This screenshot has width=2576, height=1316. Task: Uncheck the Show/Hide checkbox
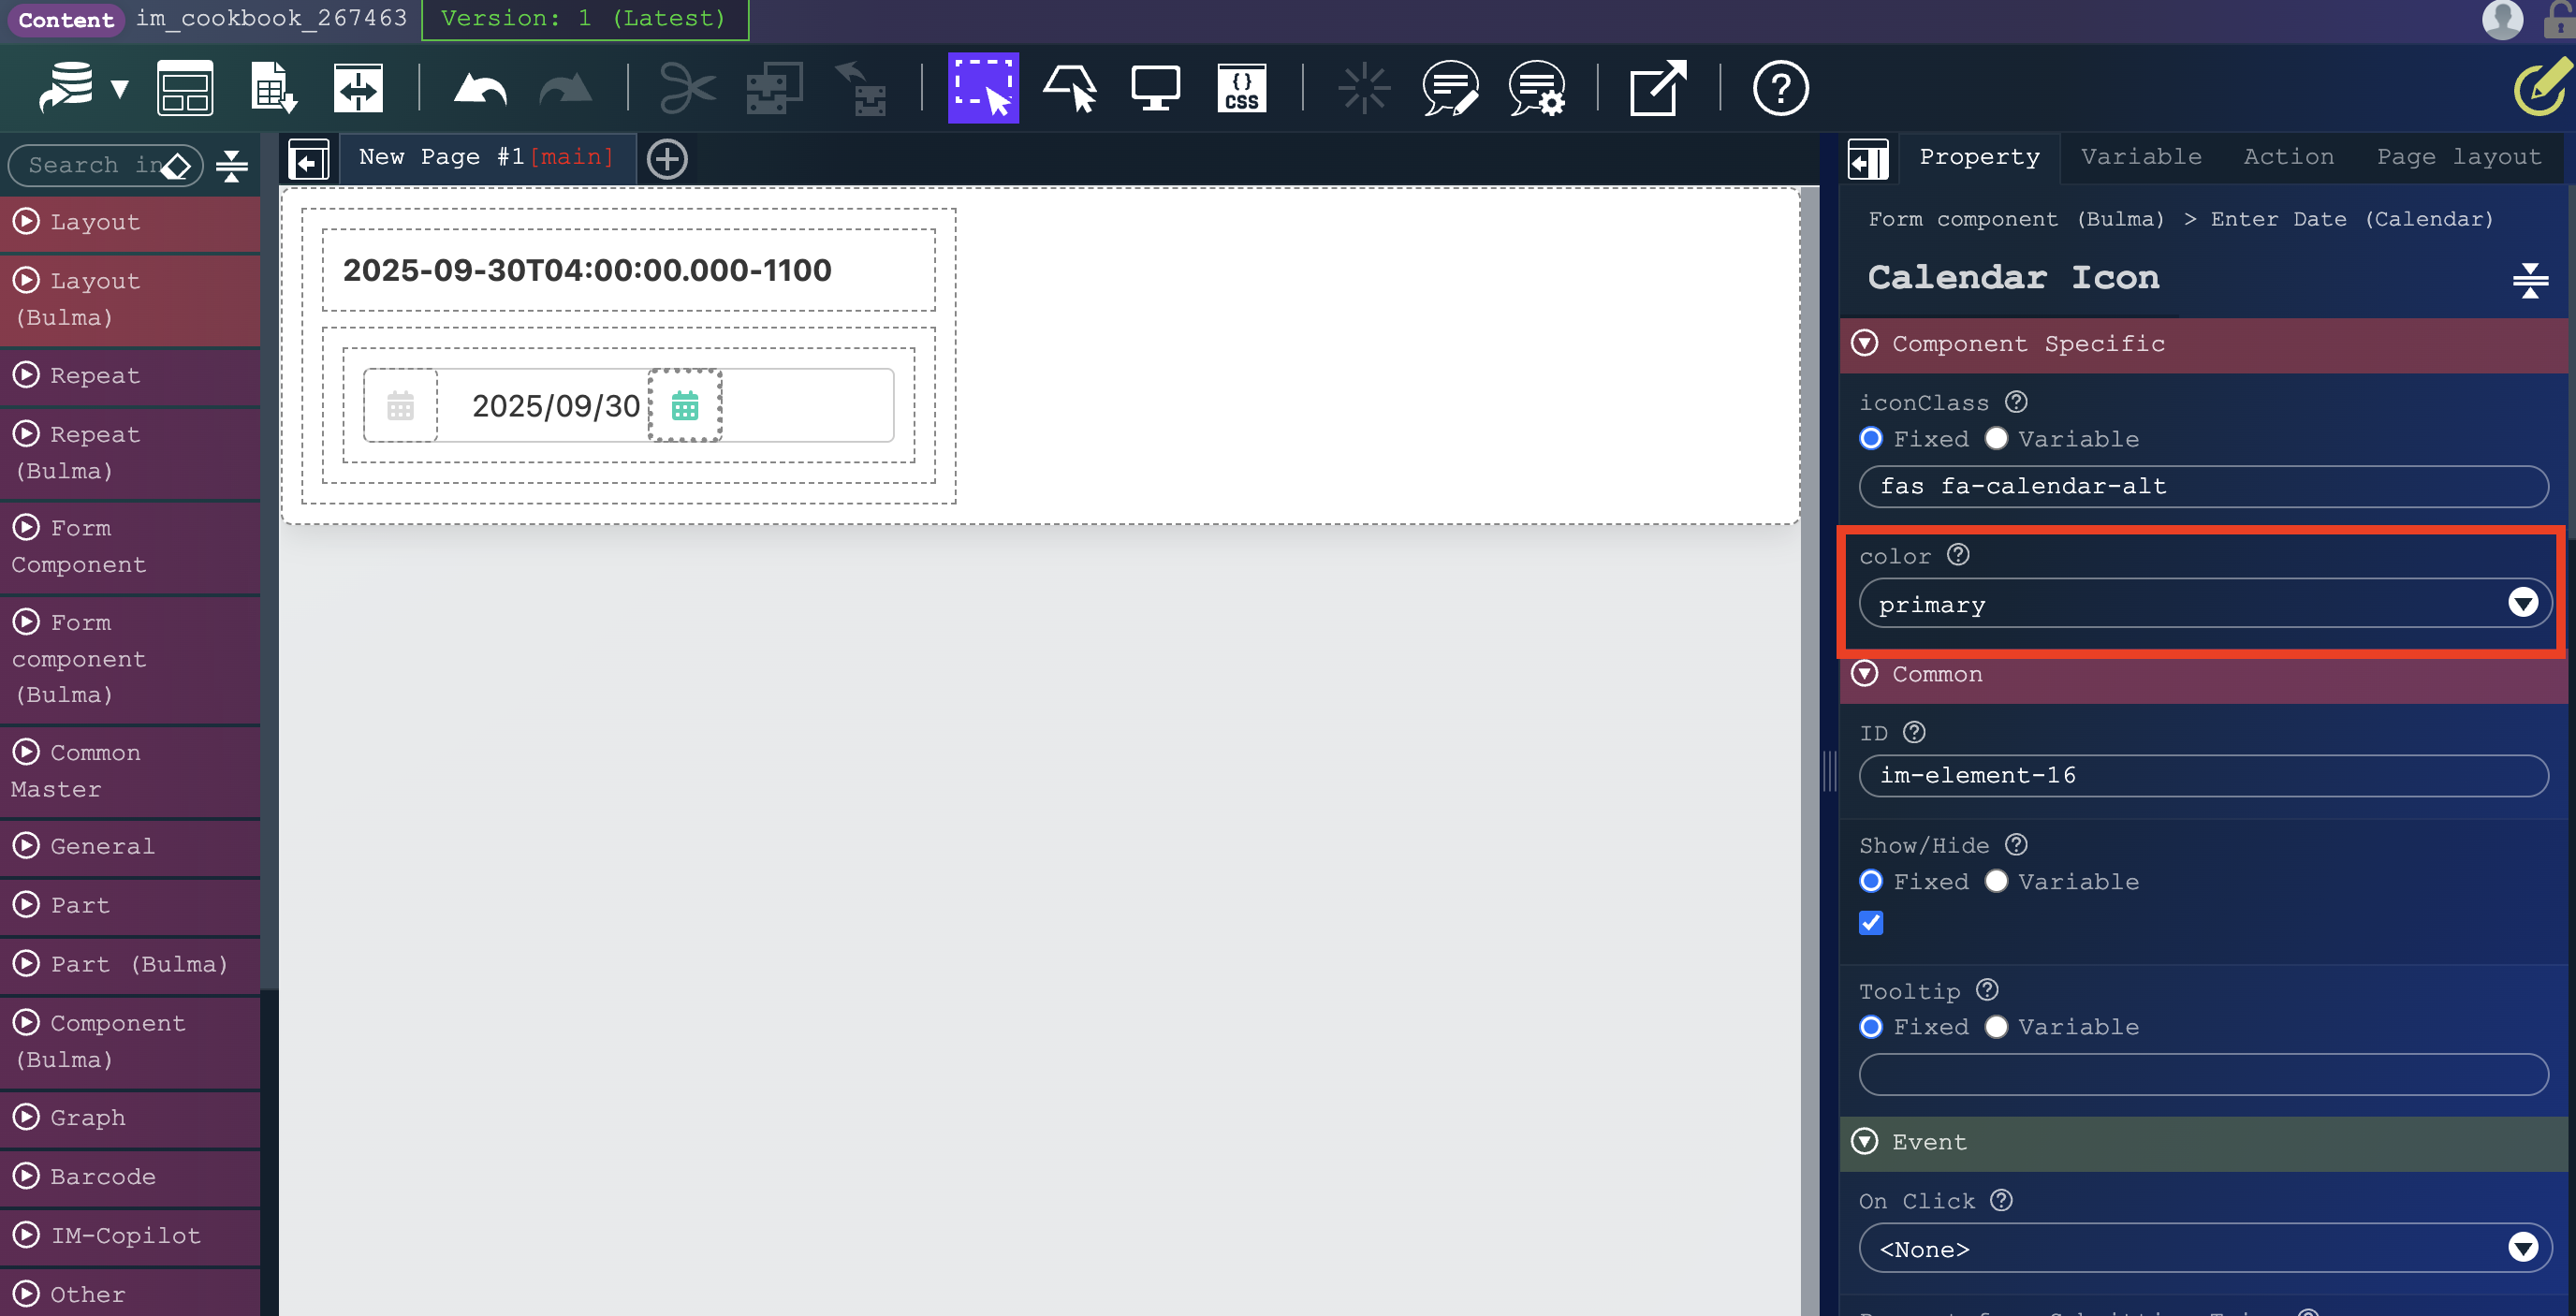[x=1871, y=923]
